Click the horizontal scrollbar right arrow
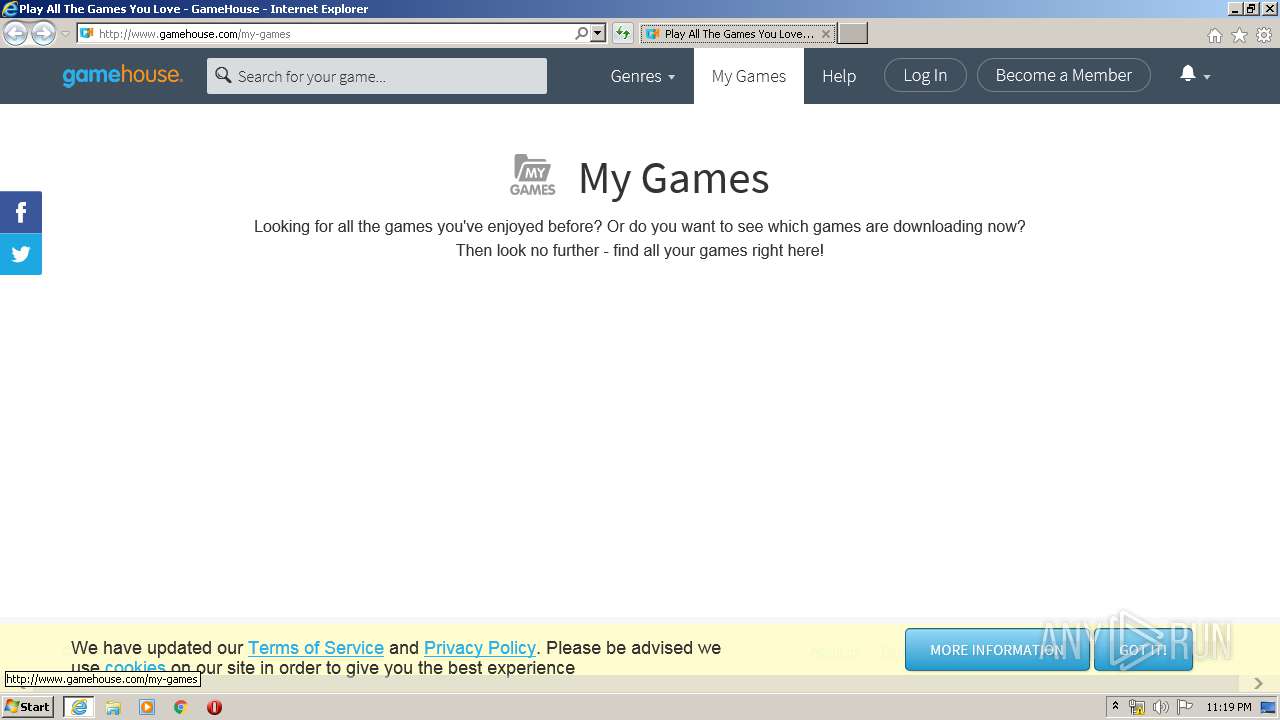1280x720 pixels. click(1258, 683)
